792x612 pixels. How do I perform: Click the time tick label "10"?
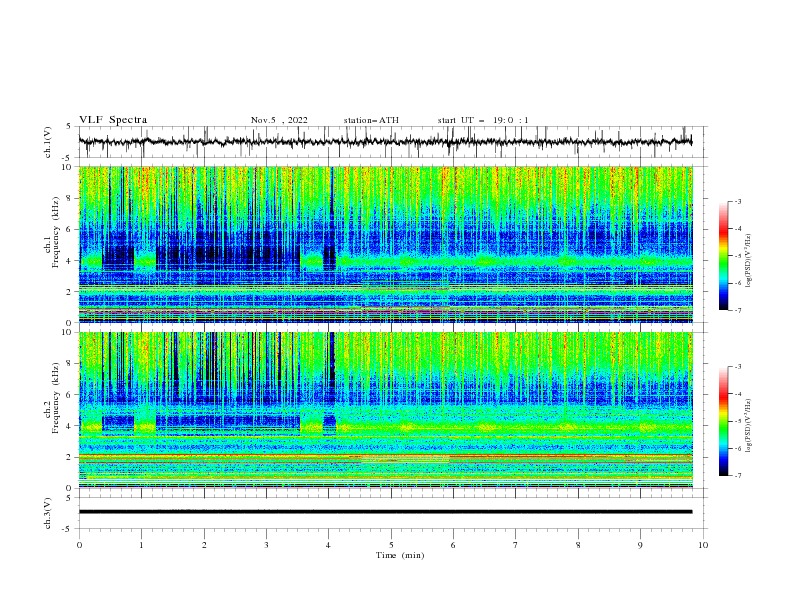pyautogui.click(x=703, y=545)
